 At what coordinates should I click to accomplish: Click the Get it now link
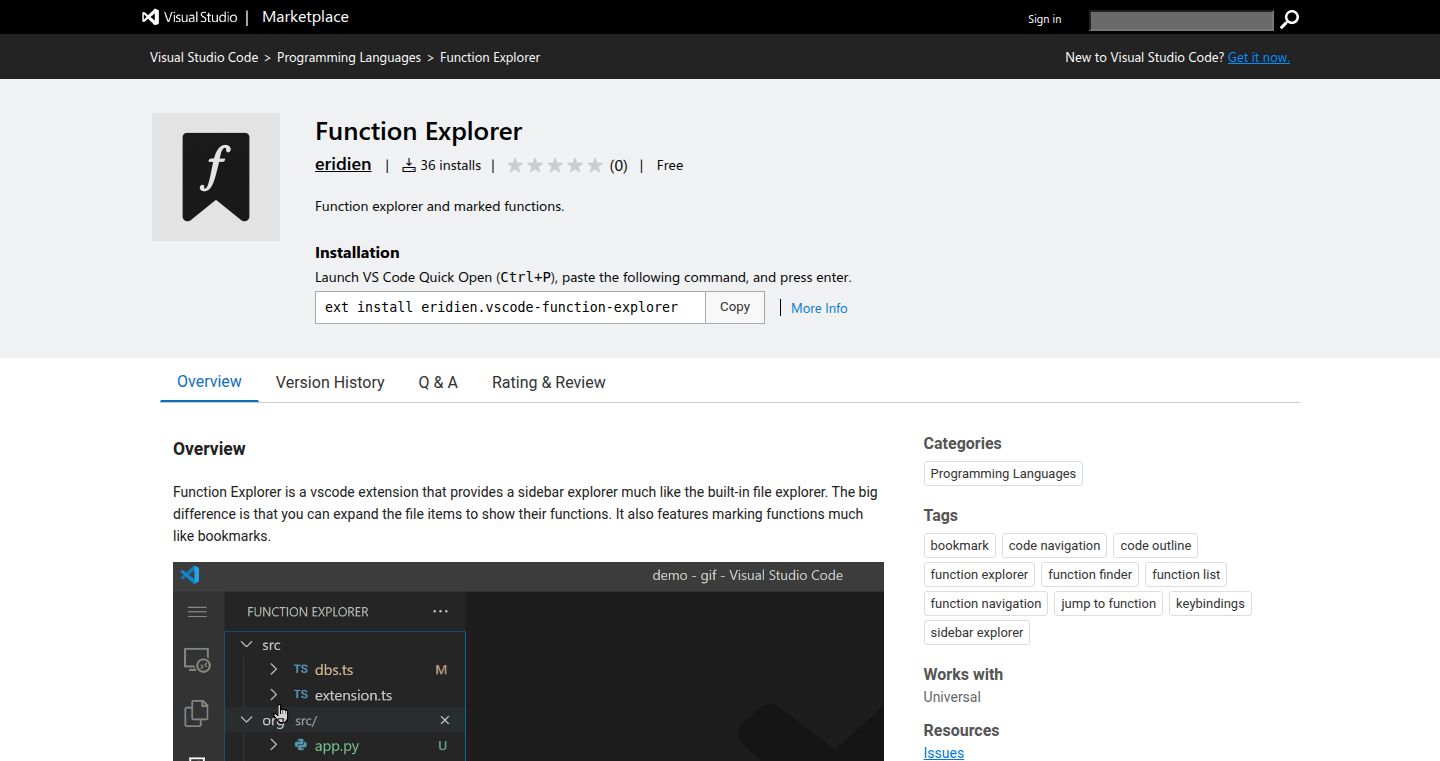[x=1258, y=57]
